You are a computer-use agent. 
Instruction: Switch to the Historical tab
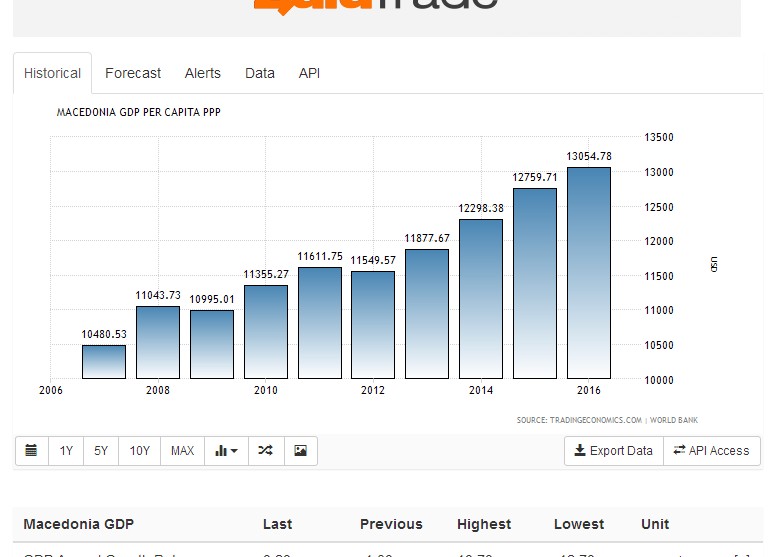tap(52, 73)
